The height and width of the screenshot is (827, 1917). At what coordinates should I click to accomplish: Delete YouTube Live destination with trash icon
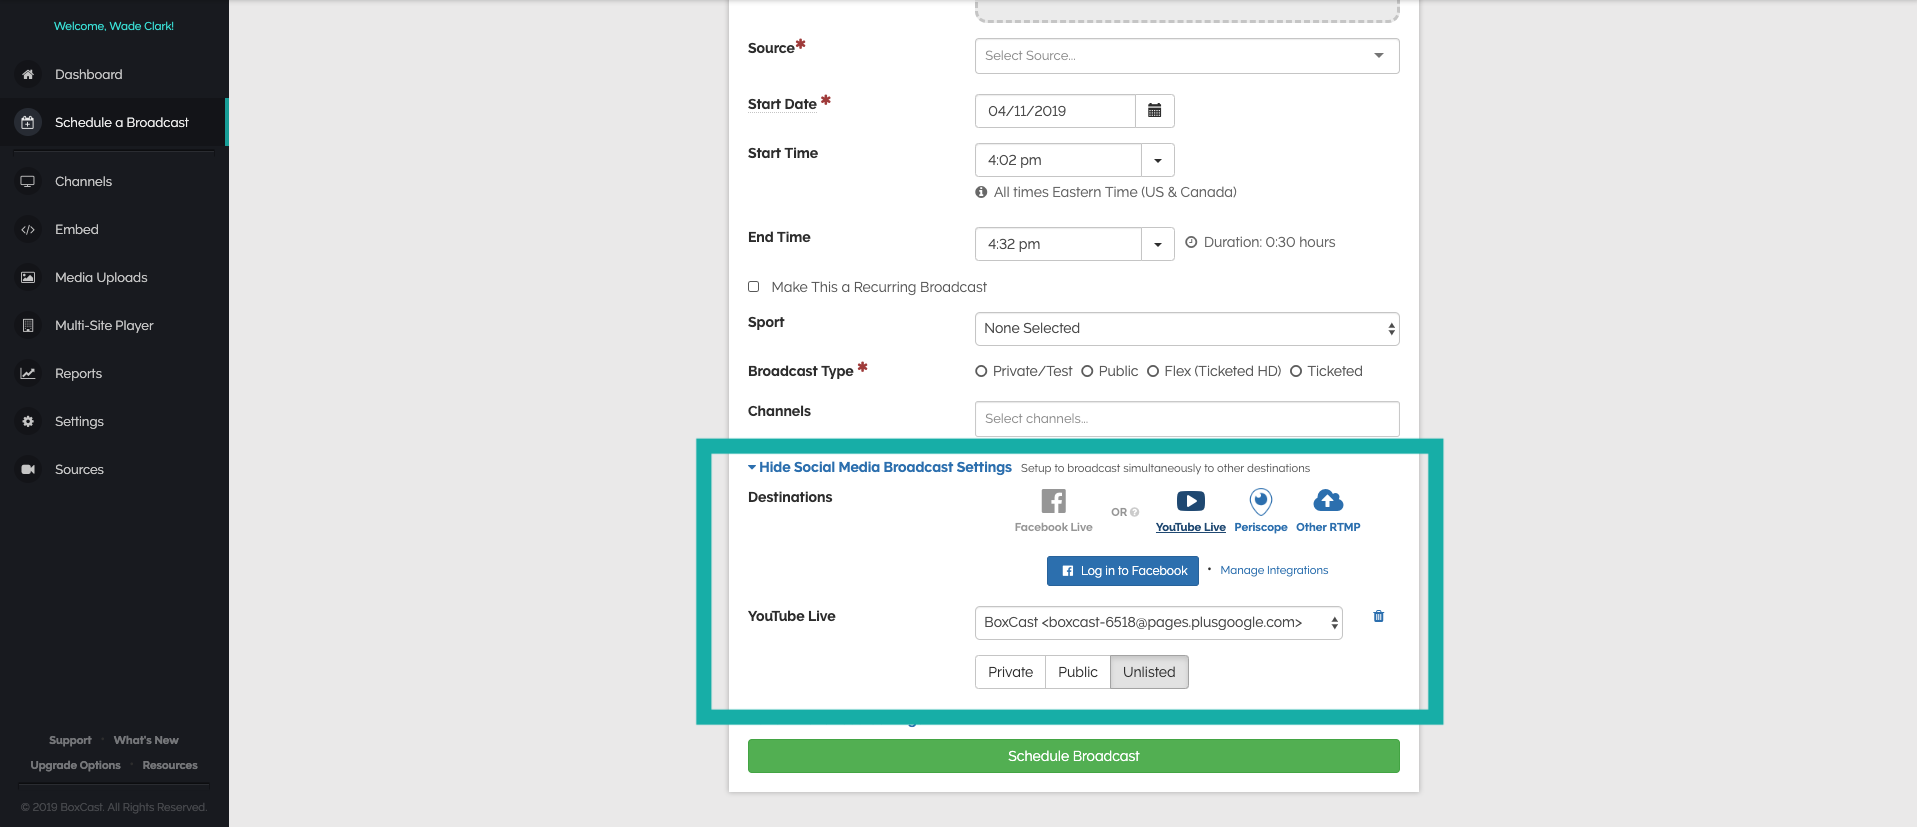[x=1378, y=617]
